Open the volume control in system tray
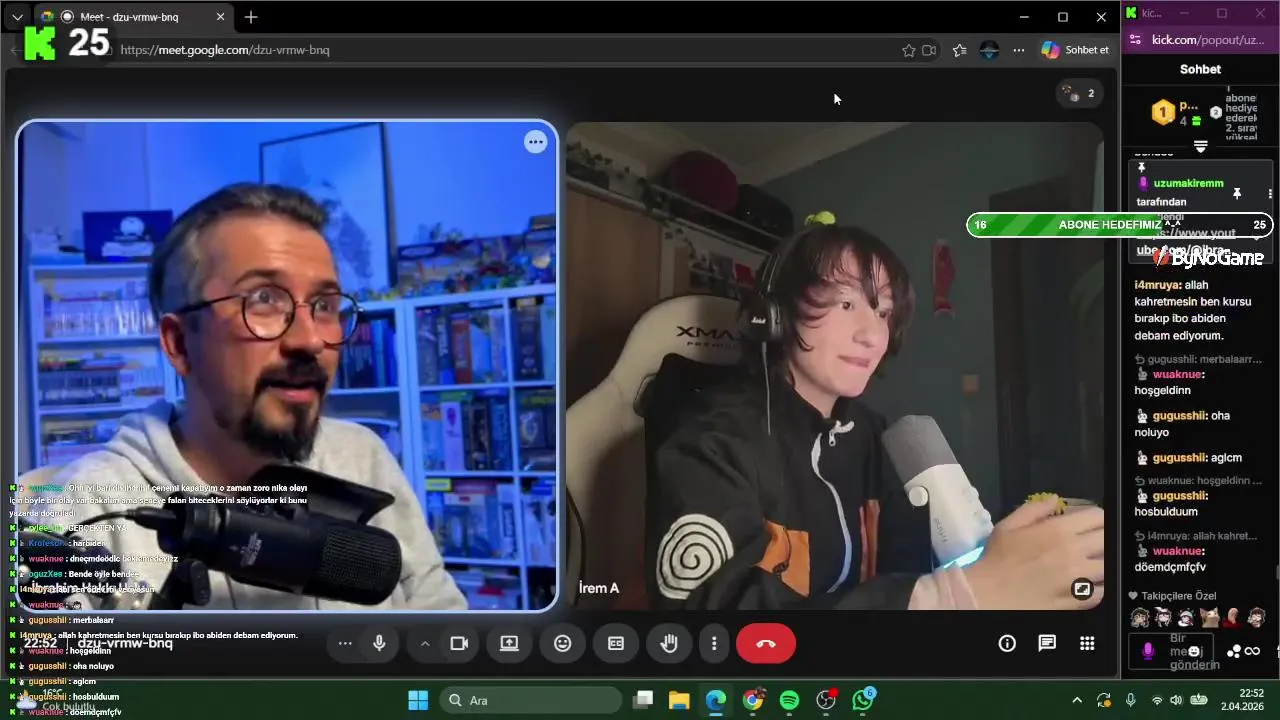The width and height of the screenshot is (1280, 720). [x=1176, y=700]
